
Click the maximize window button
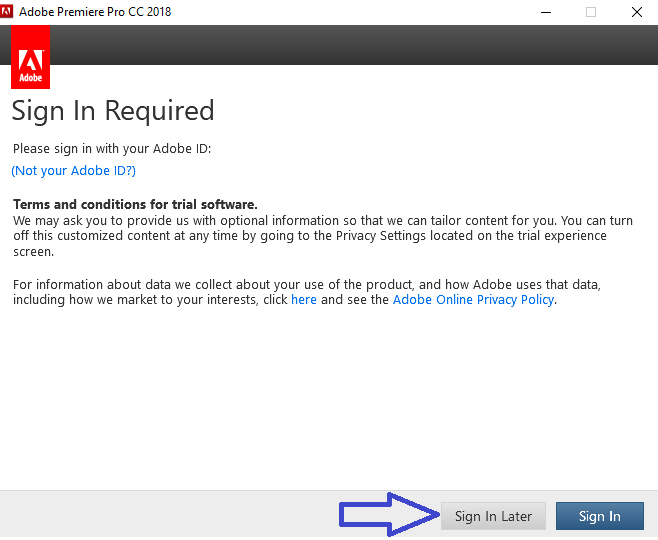tap(591, 12)
